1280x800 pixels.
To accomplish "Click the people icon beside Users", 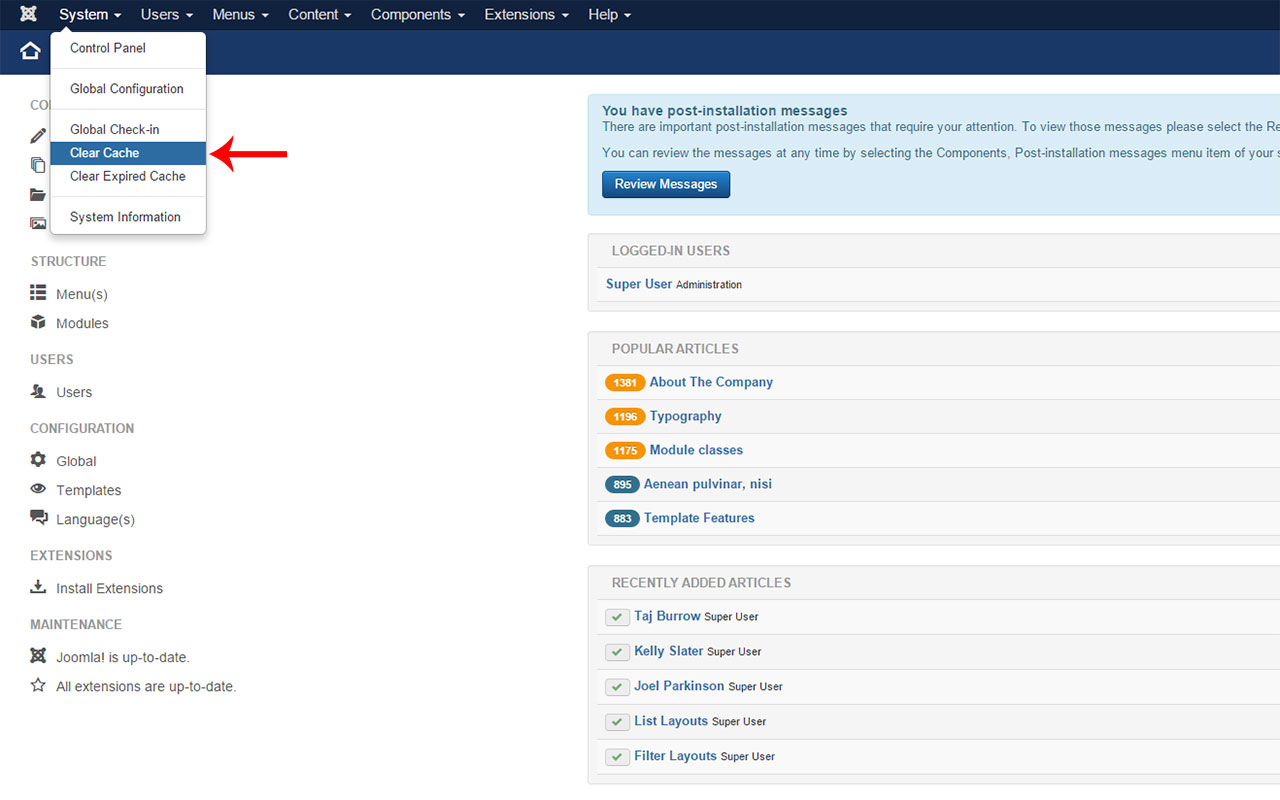I will (x=38, y=391).
